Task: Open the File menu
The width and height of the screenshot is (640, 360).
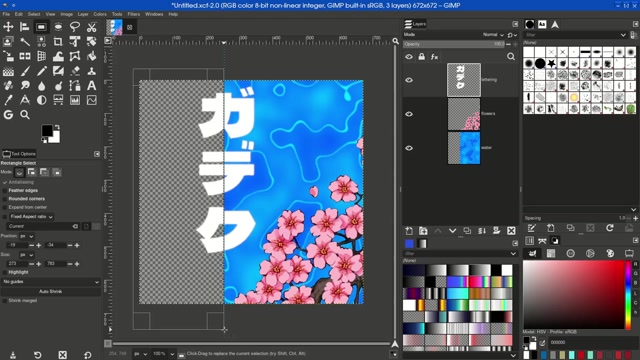Action: click(x=6, y=14)
